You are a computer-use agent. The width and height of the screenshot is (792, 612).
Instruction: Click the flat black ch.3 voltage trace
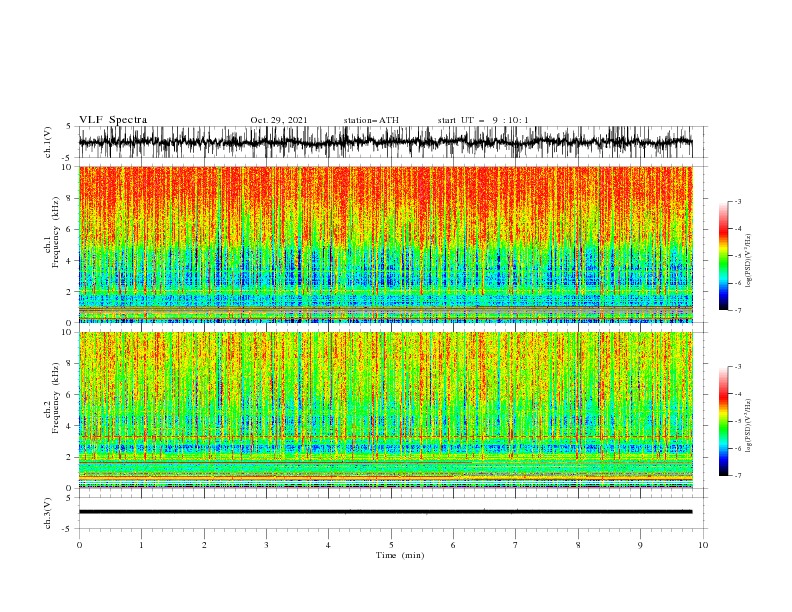385,512
